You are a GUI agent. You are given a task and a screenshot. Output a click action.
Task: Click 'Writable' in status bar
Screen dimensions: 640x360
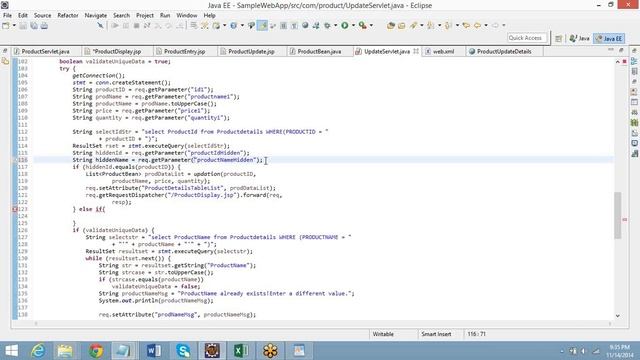pos(383,334)
